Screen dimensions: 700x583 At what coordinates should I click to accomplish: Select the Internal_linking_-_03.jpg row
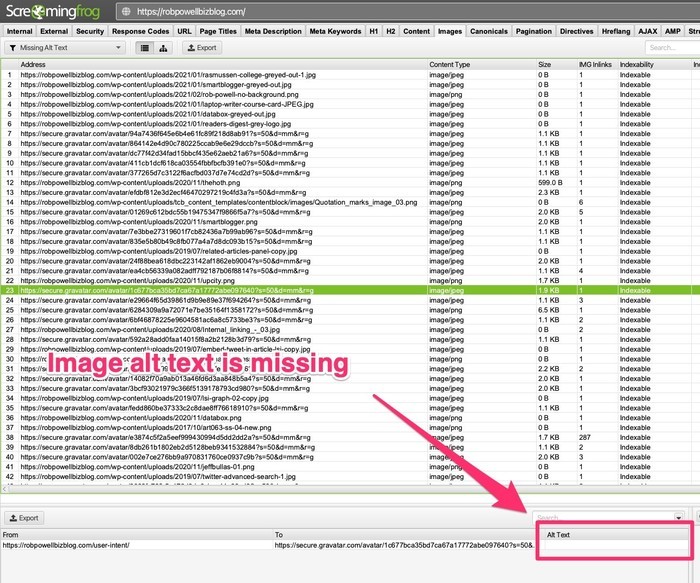(x=350, y=329)
